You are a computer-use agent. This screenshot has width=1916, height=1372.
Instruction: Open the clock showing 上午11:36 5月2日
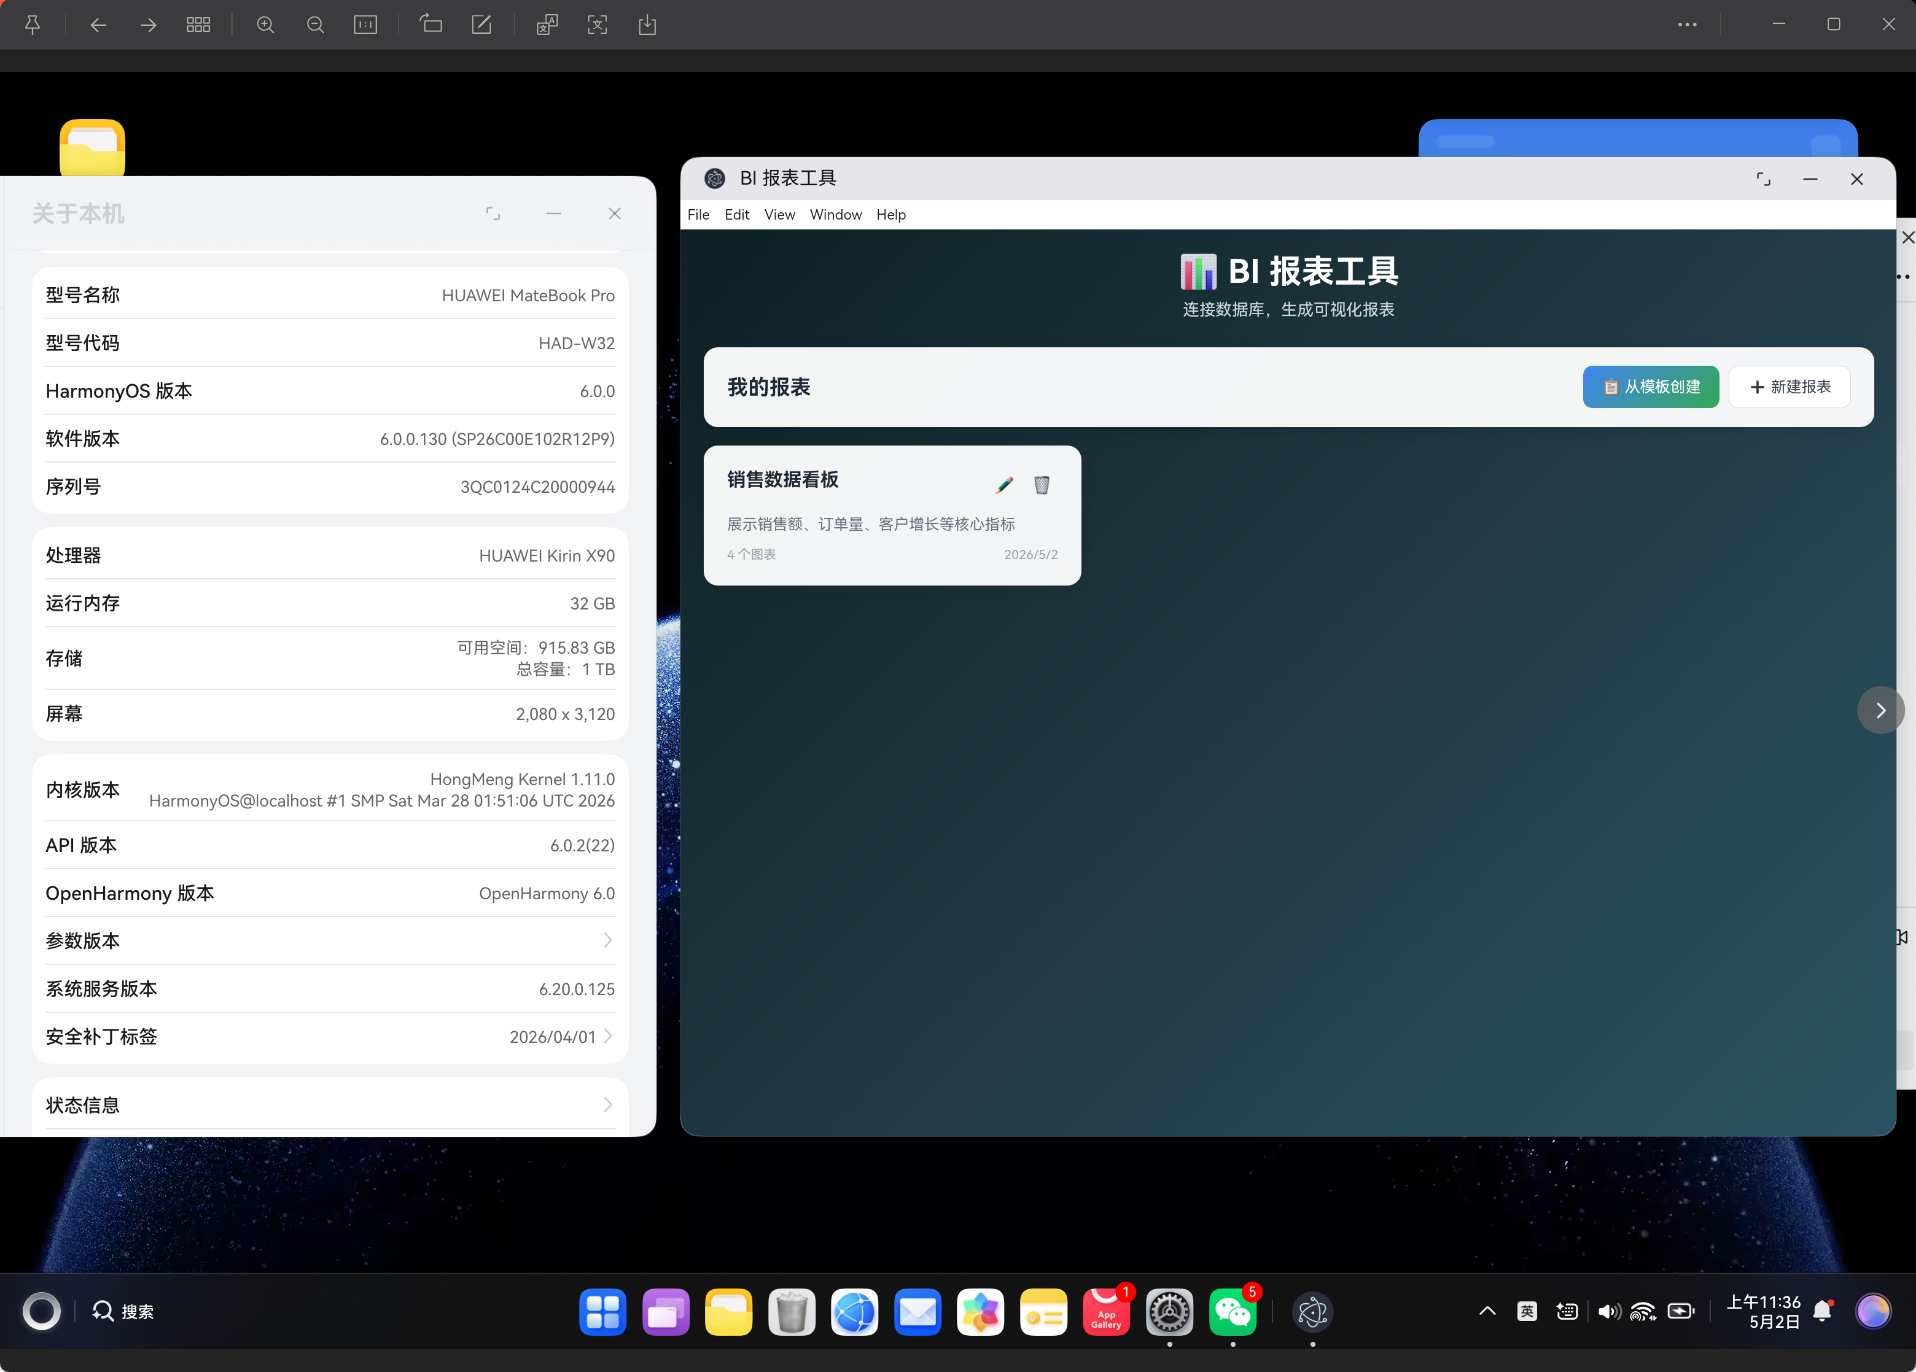(1764, 1311)
